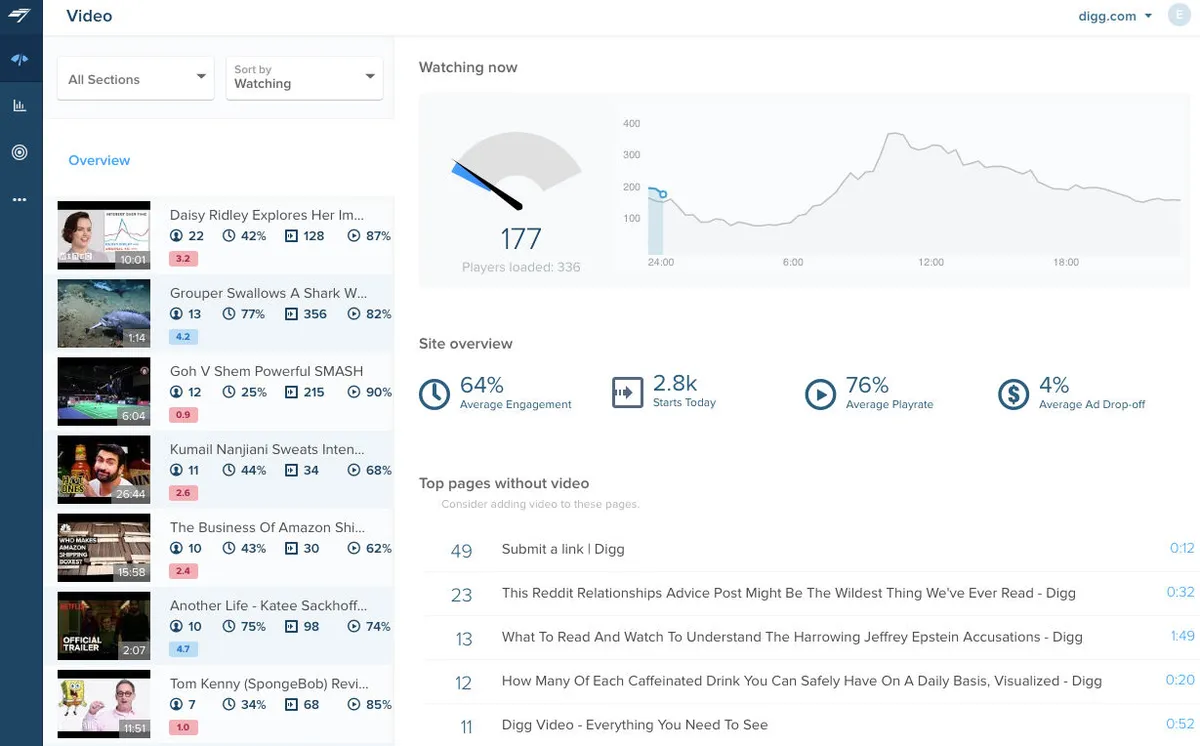Click the Average Engagement clock icon
Screen dimensions: 1200x746
(x=434, y=394)
